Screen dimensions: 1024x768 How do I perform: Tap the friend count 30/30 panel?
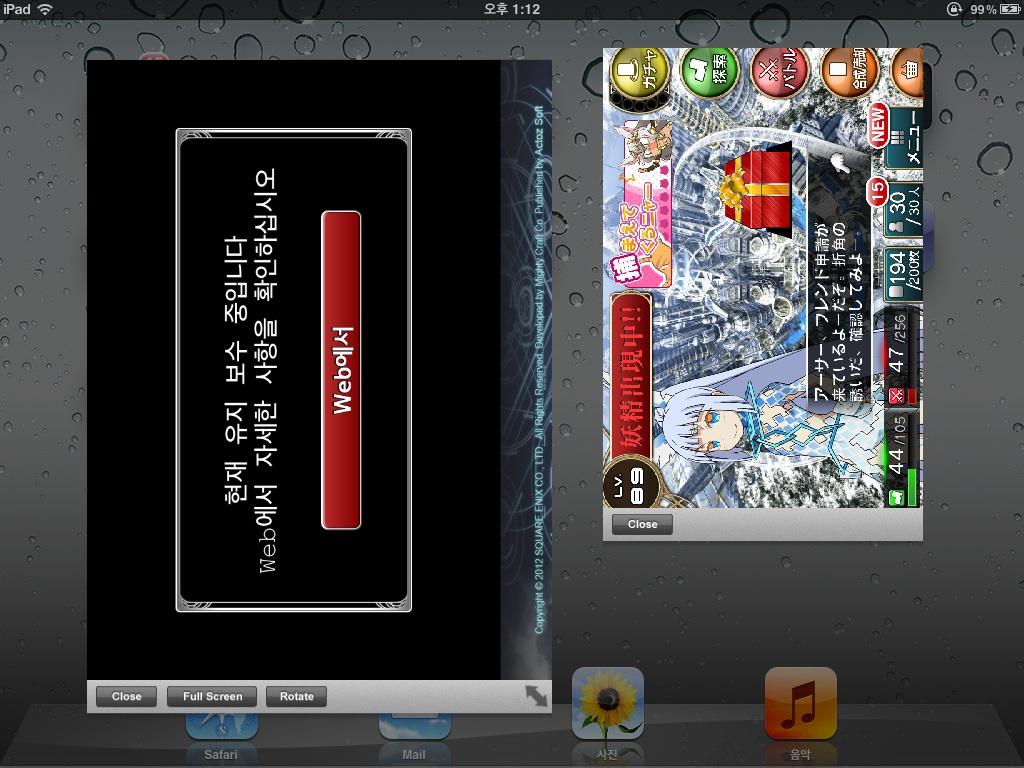pyautogui.click(x=904, y=210)
